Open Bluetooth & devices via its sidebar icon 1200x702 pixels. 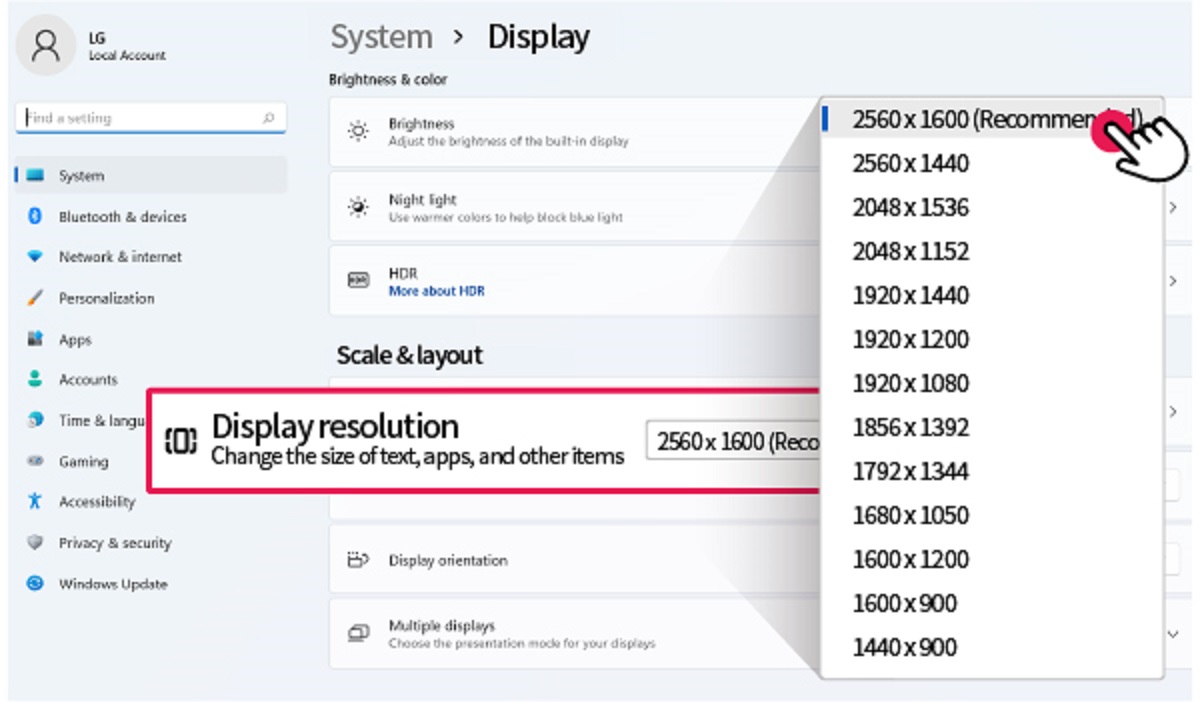click(x=37, y=216)
